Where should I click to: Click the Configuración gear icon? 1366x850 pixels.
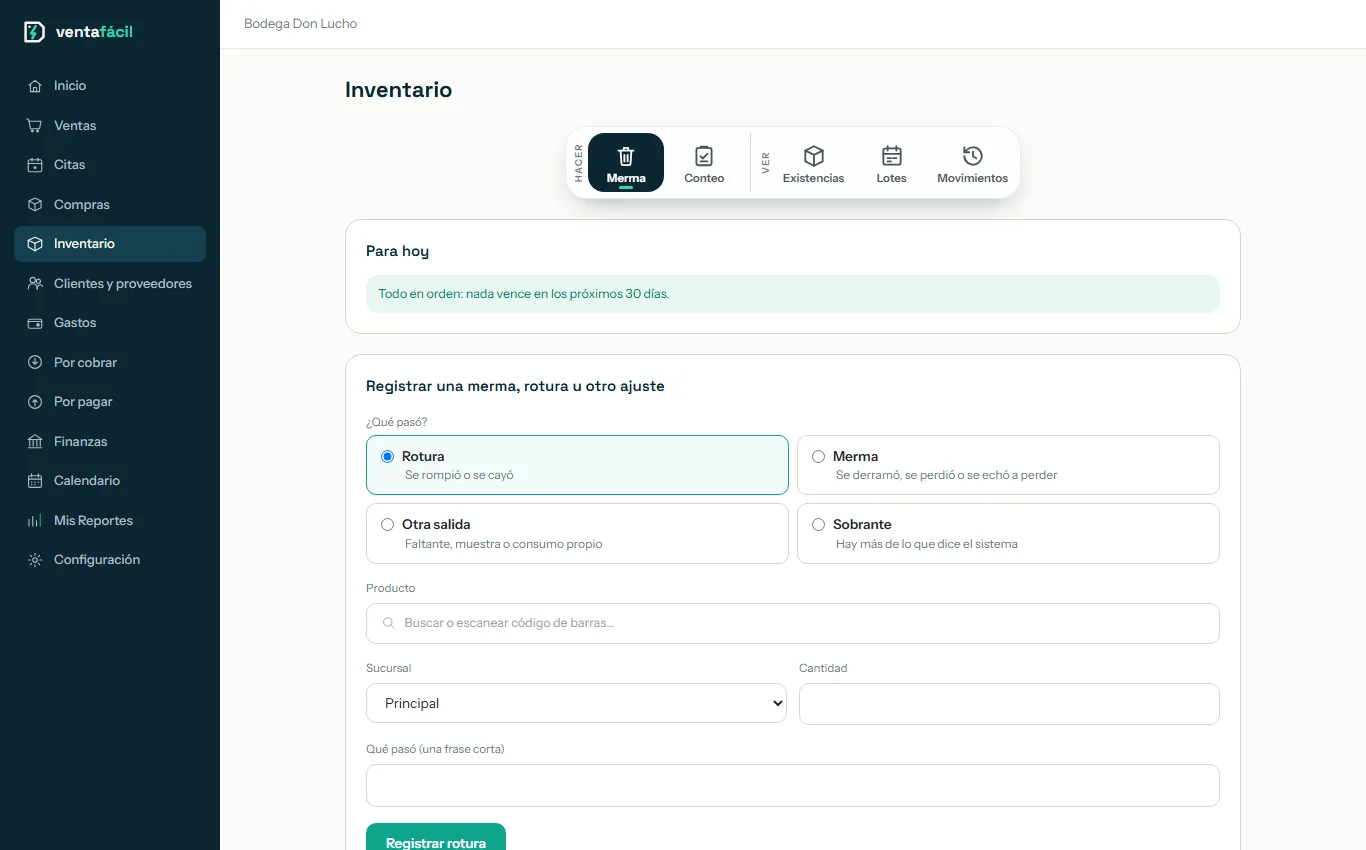[x=35, y=560]
